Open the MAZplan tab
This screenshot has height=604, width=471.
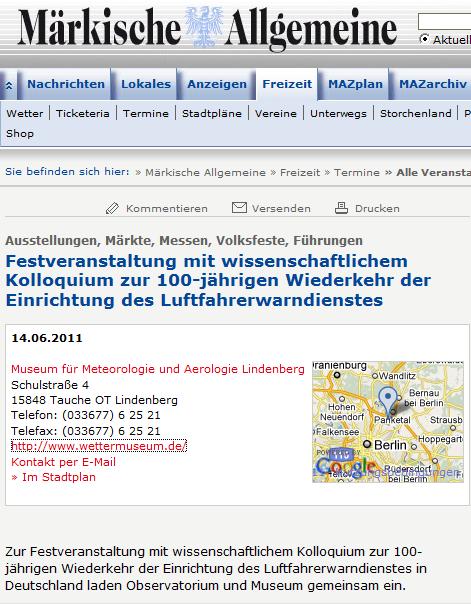pos(355,84)
